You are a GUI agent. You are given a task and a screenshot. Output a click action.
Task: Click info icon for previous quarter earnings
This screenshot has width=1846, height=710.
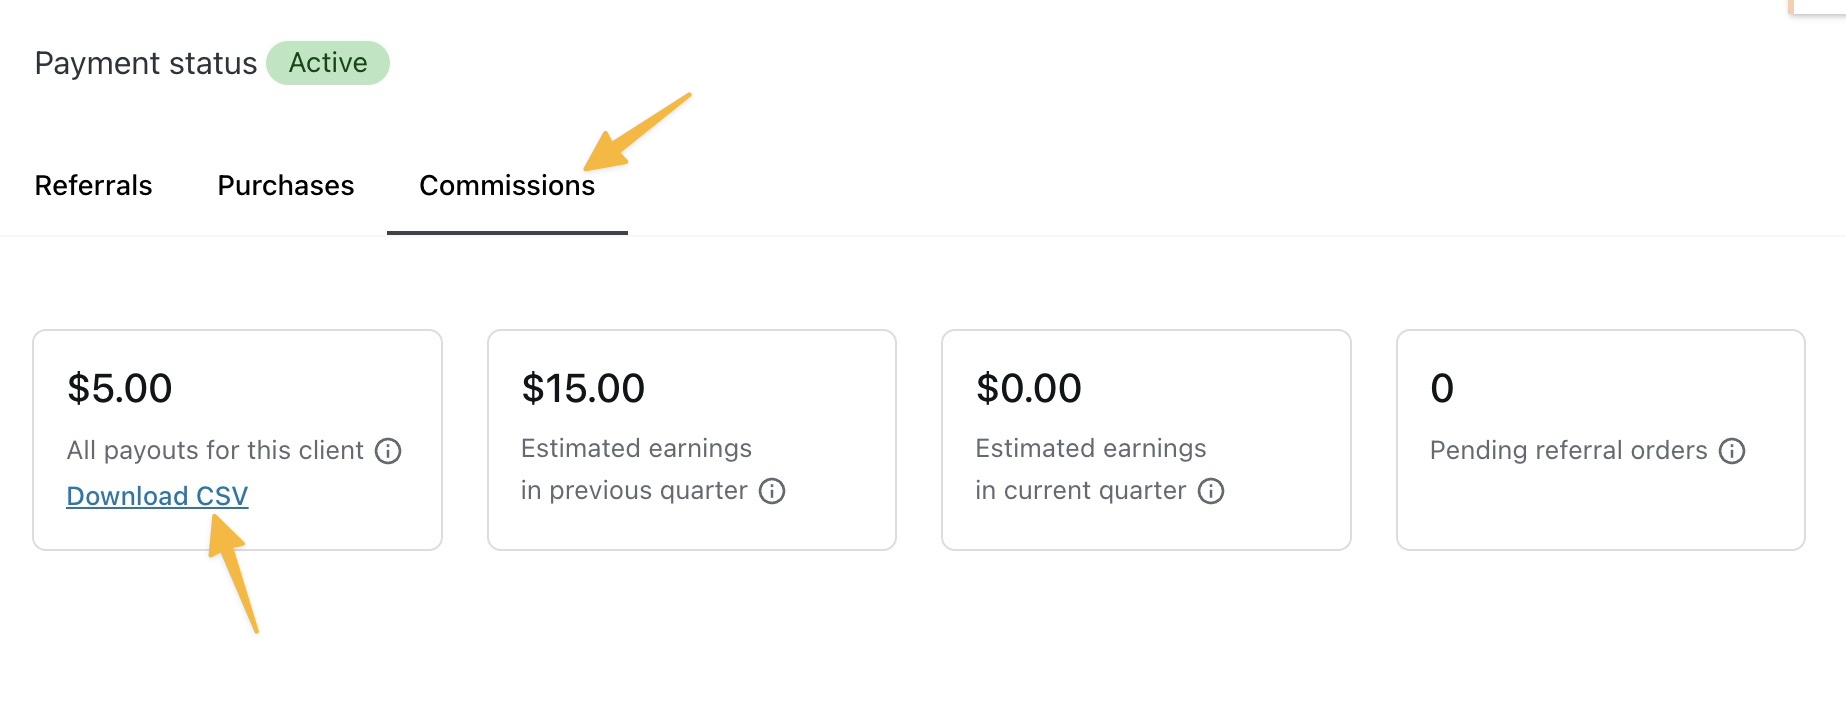[x=772, y=491]
